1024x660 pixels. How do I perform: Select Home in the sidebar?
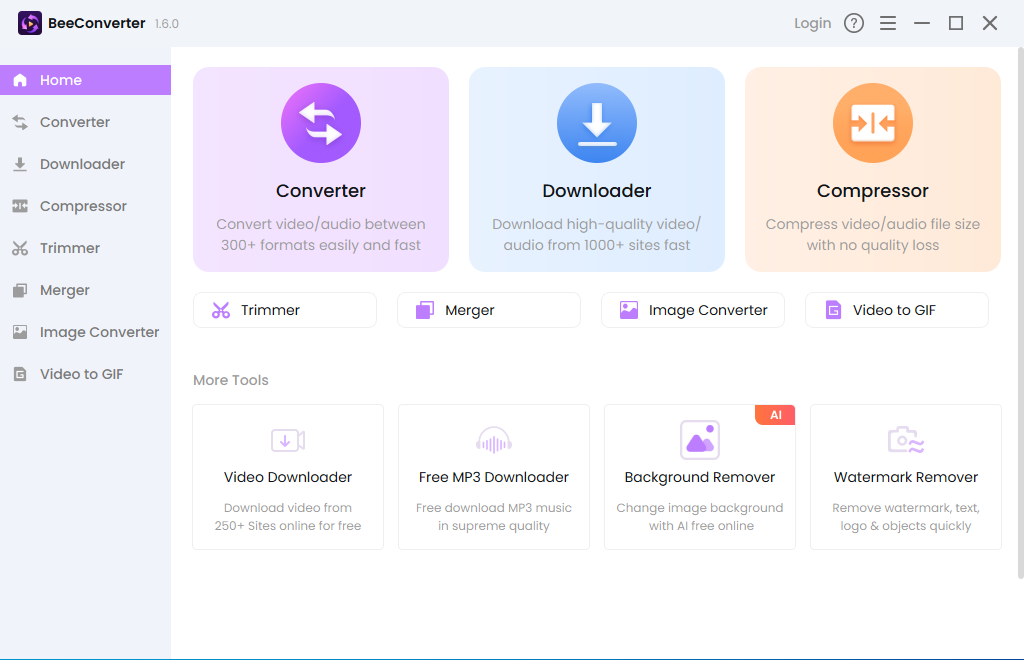point(86,80)
